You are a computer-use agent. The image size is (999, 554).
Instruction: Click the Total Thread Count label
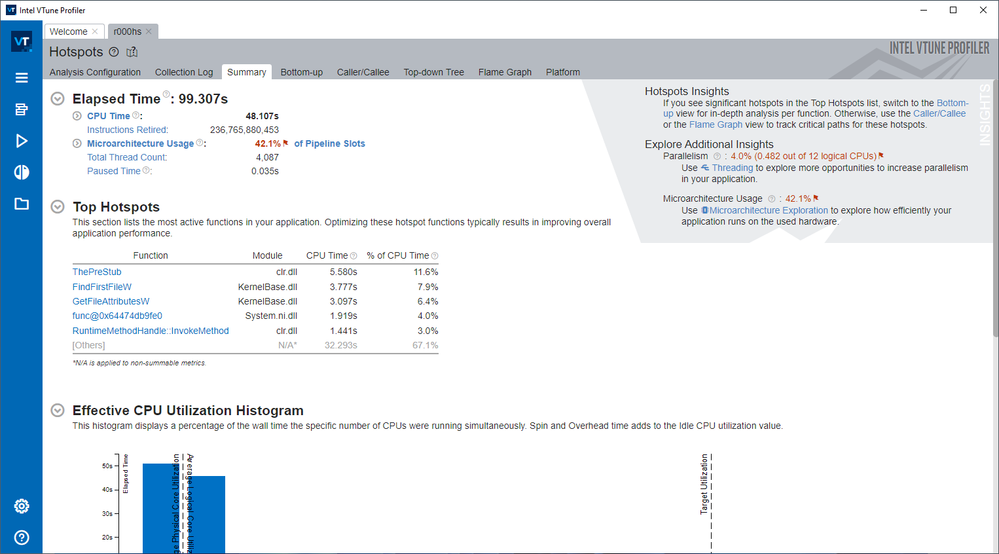[x=127, y=157]
